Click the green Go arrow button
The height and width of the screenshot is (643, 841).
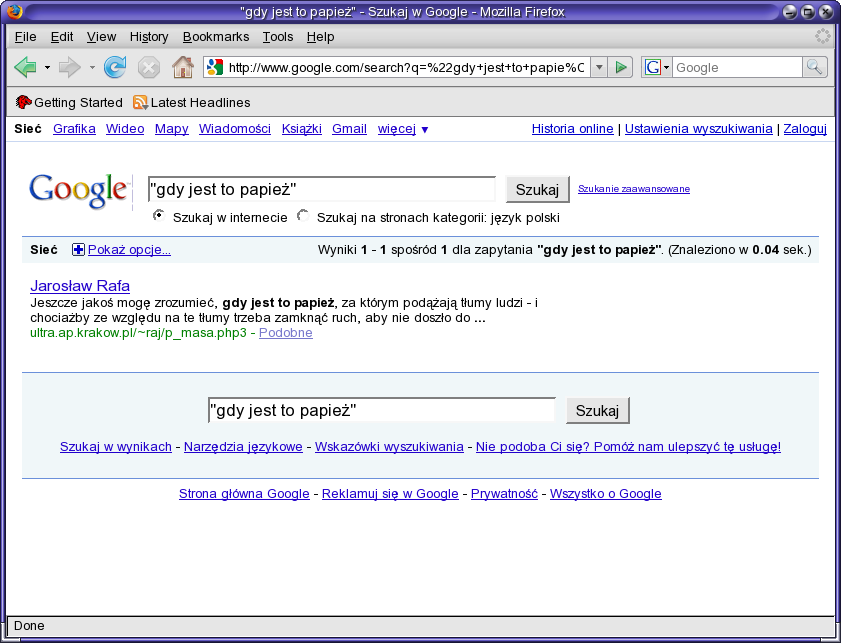coord(621,68)
